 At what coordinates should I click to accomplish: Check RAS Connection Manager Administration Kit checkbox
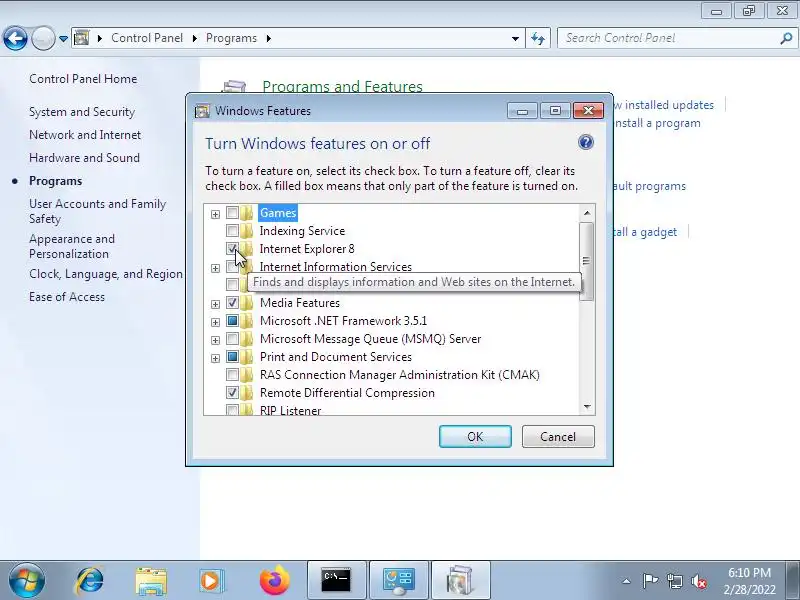(x=232, y=375)
